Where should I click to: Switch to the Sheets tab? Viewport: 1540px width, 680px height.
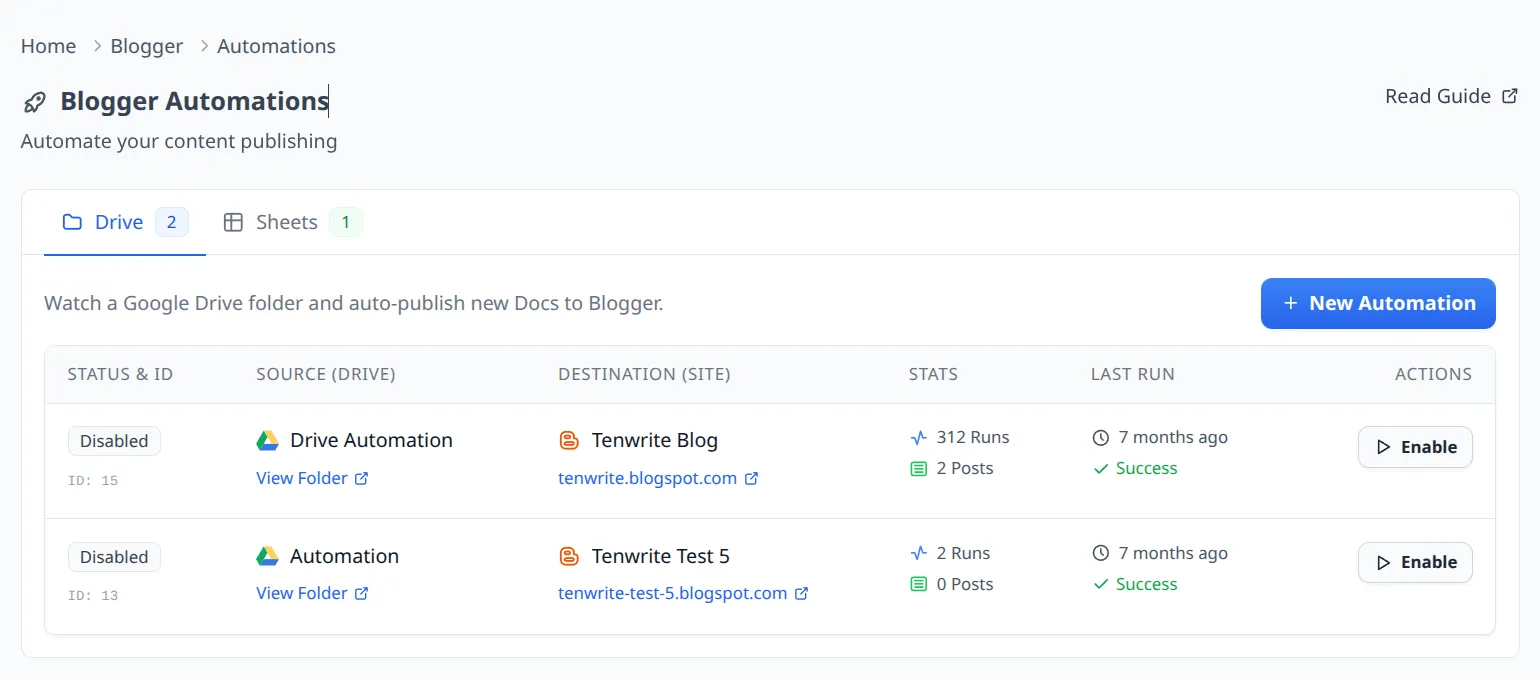point(286,222)
